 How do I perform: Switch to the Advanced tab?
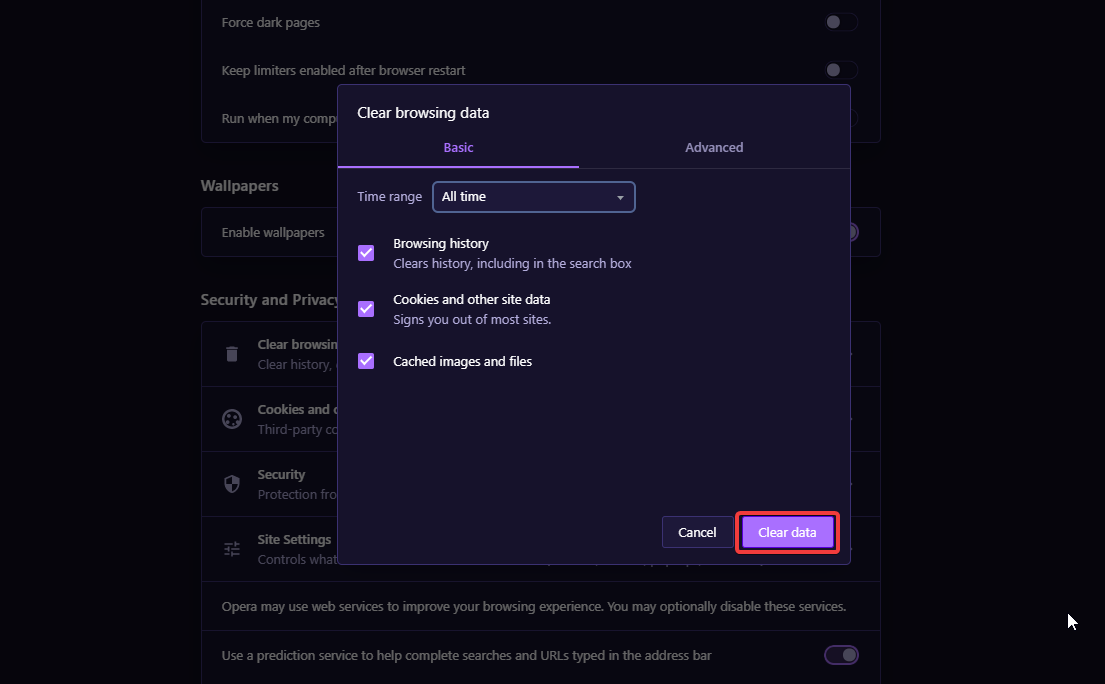(x=713, y=147)
